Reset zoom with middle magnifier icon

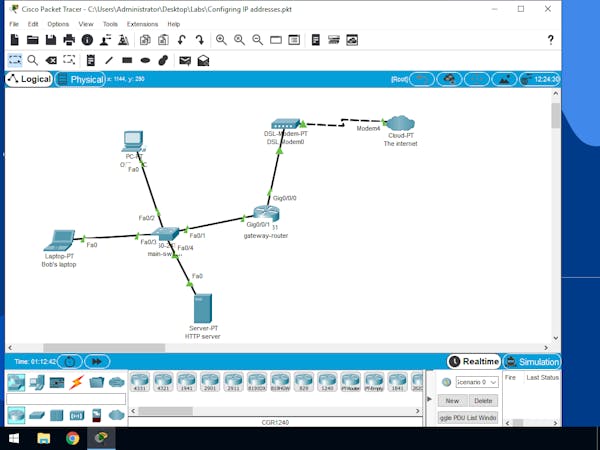[240, 40]
